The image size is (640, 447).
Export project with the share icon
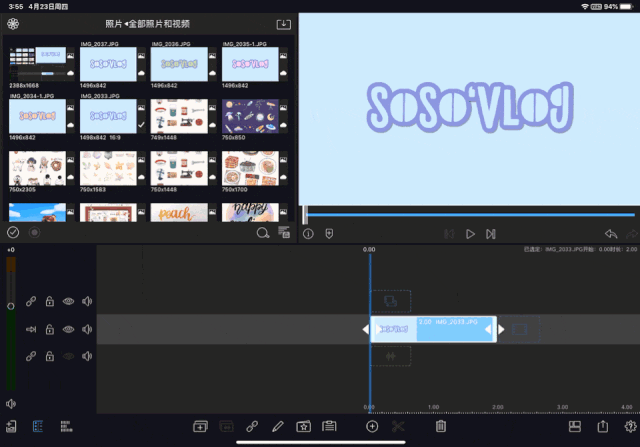click(x=602, y=427)
